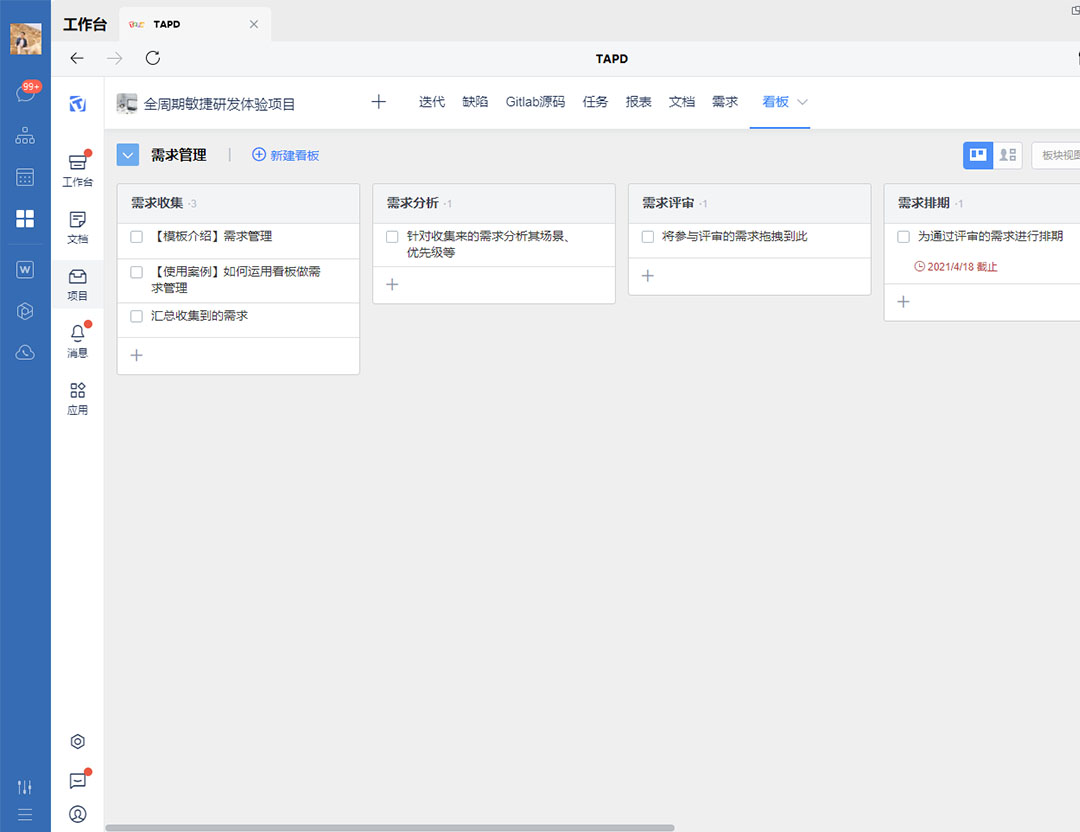Screen dimensions: 1080x832
Task: Switch to the 需求 tab
Action: [725, 102]
